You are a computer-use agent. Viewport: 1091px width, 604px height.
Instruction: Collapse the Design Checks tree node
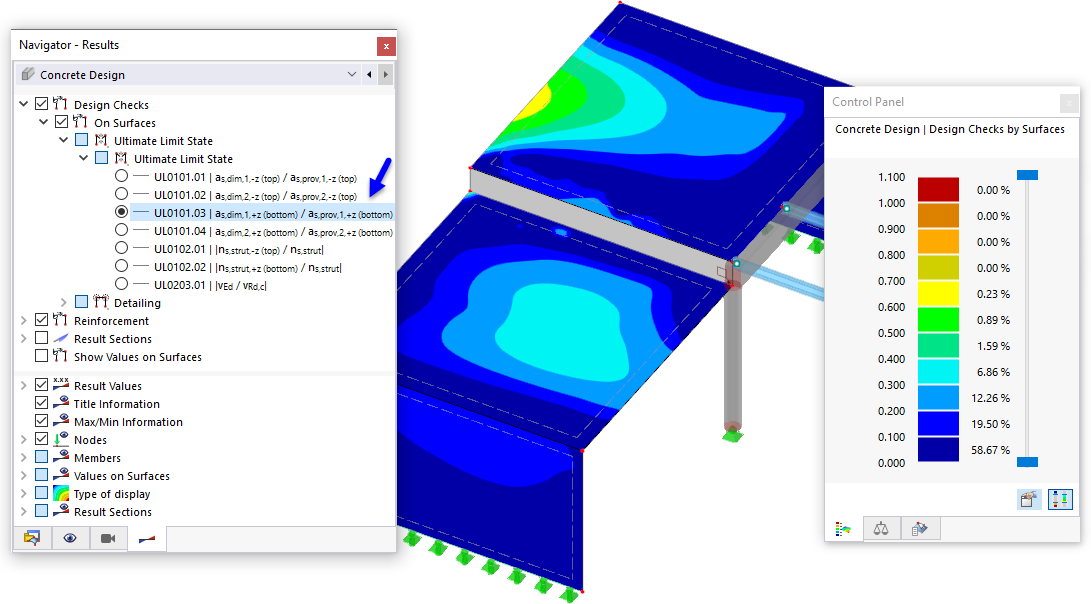point(24,104)
